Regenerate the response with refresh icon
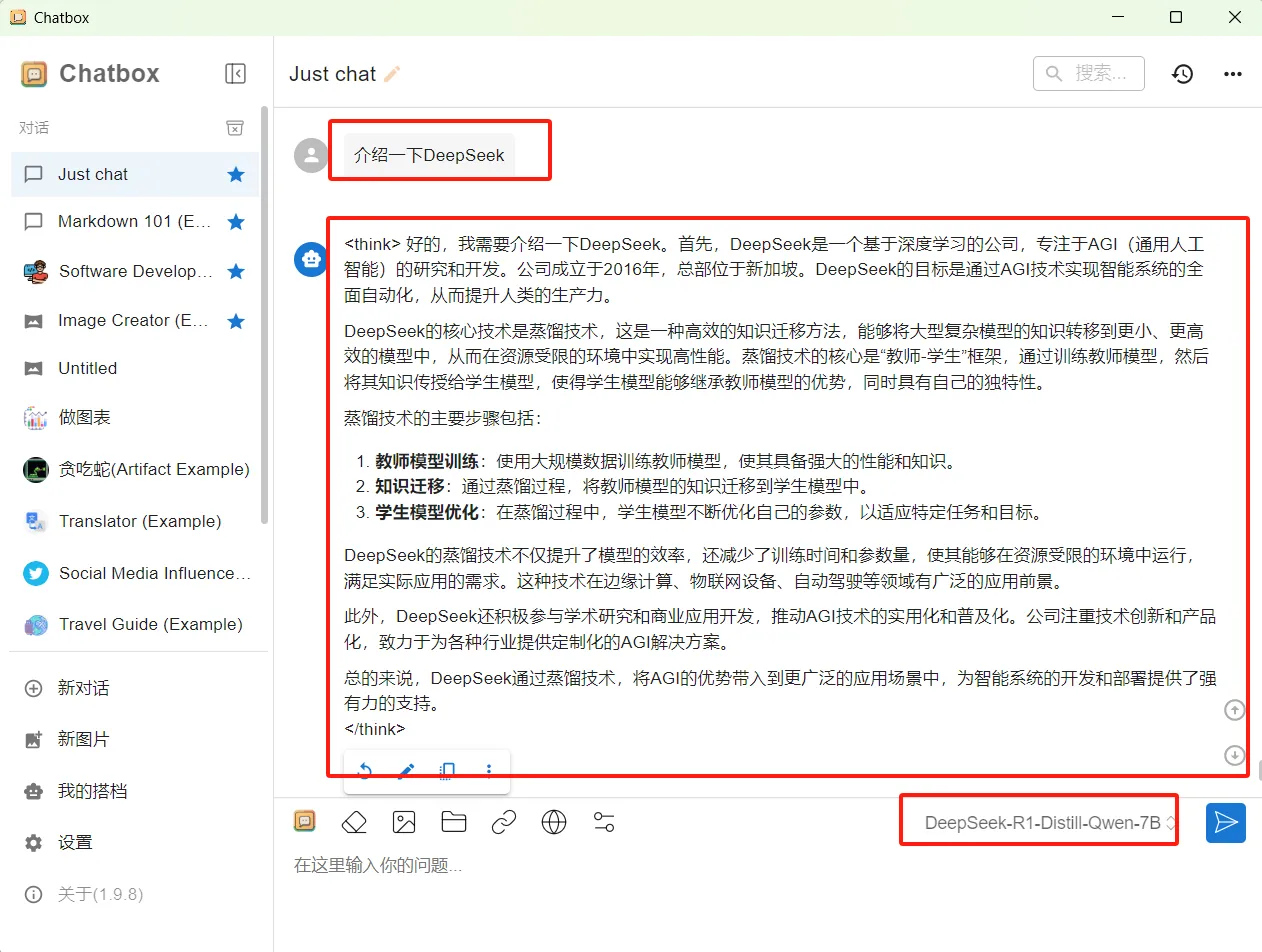Image resolution: width=1262 pixels, height=952 pixels. [x=364, y=770]
